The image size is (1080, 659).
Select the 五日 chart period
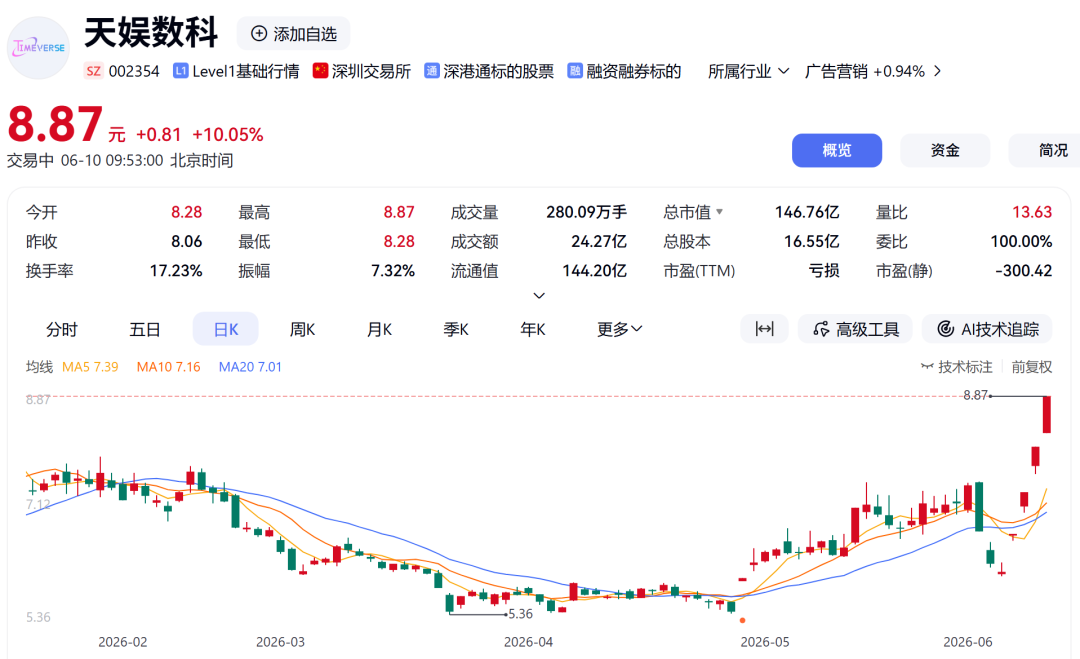145,329
